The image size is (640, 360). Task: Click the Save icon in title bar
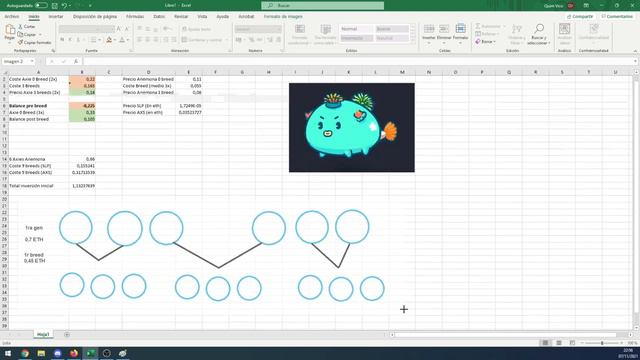55,6
